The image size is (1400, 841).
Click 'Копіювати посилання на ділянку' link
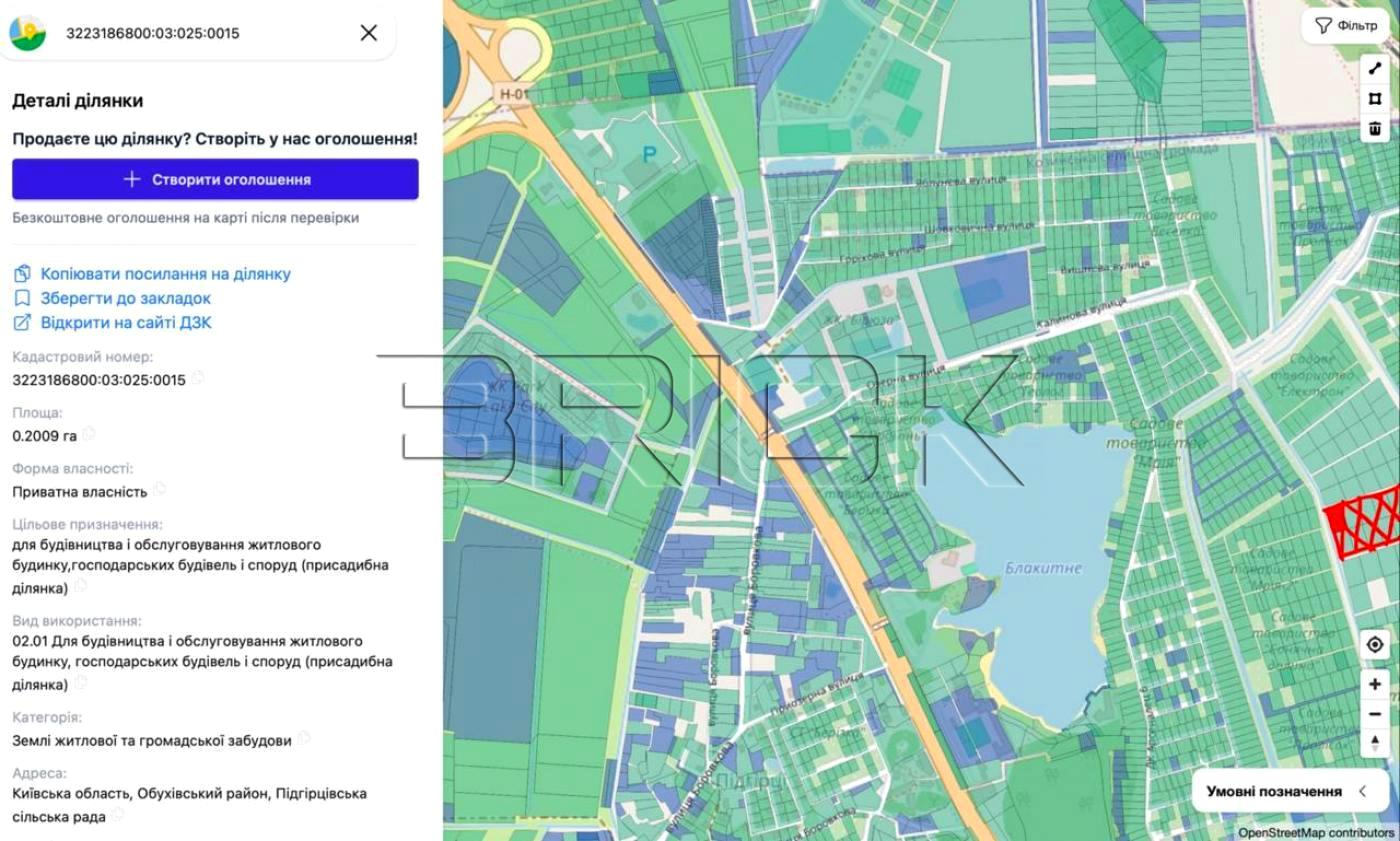(x=165, y=274)
